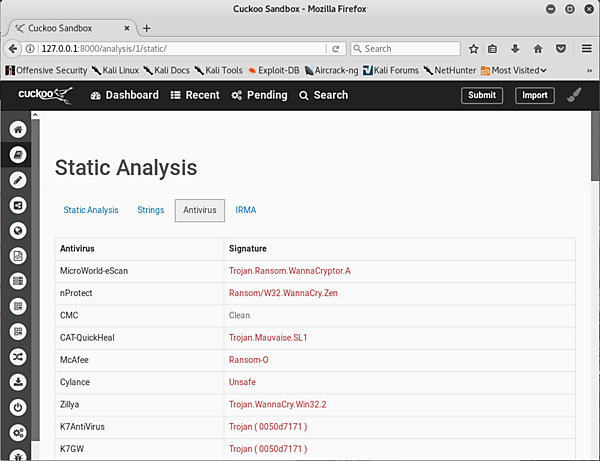This screenshot has height=461, width=600.
Task: Open the Pending analyses page
Action: [x=259, y=95]
